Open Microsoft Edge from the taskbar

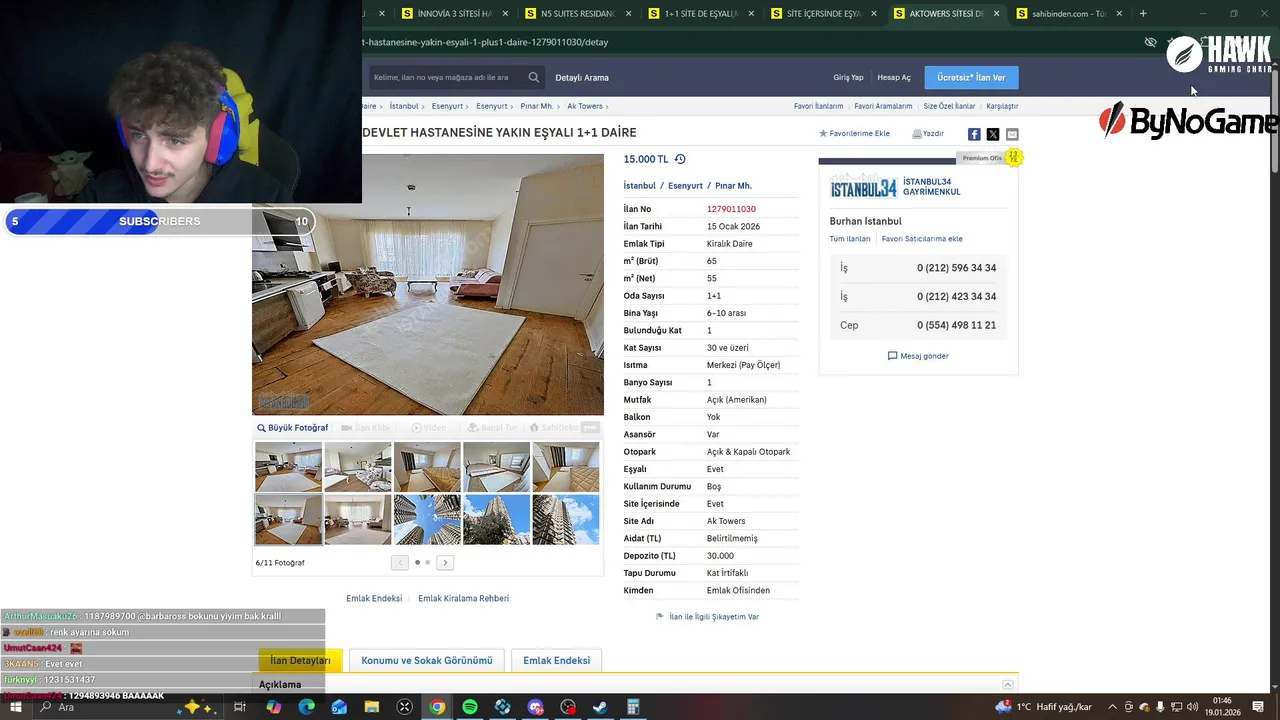tap(306, 707)
